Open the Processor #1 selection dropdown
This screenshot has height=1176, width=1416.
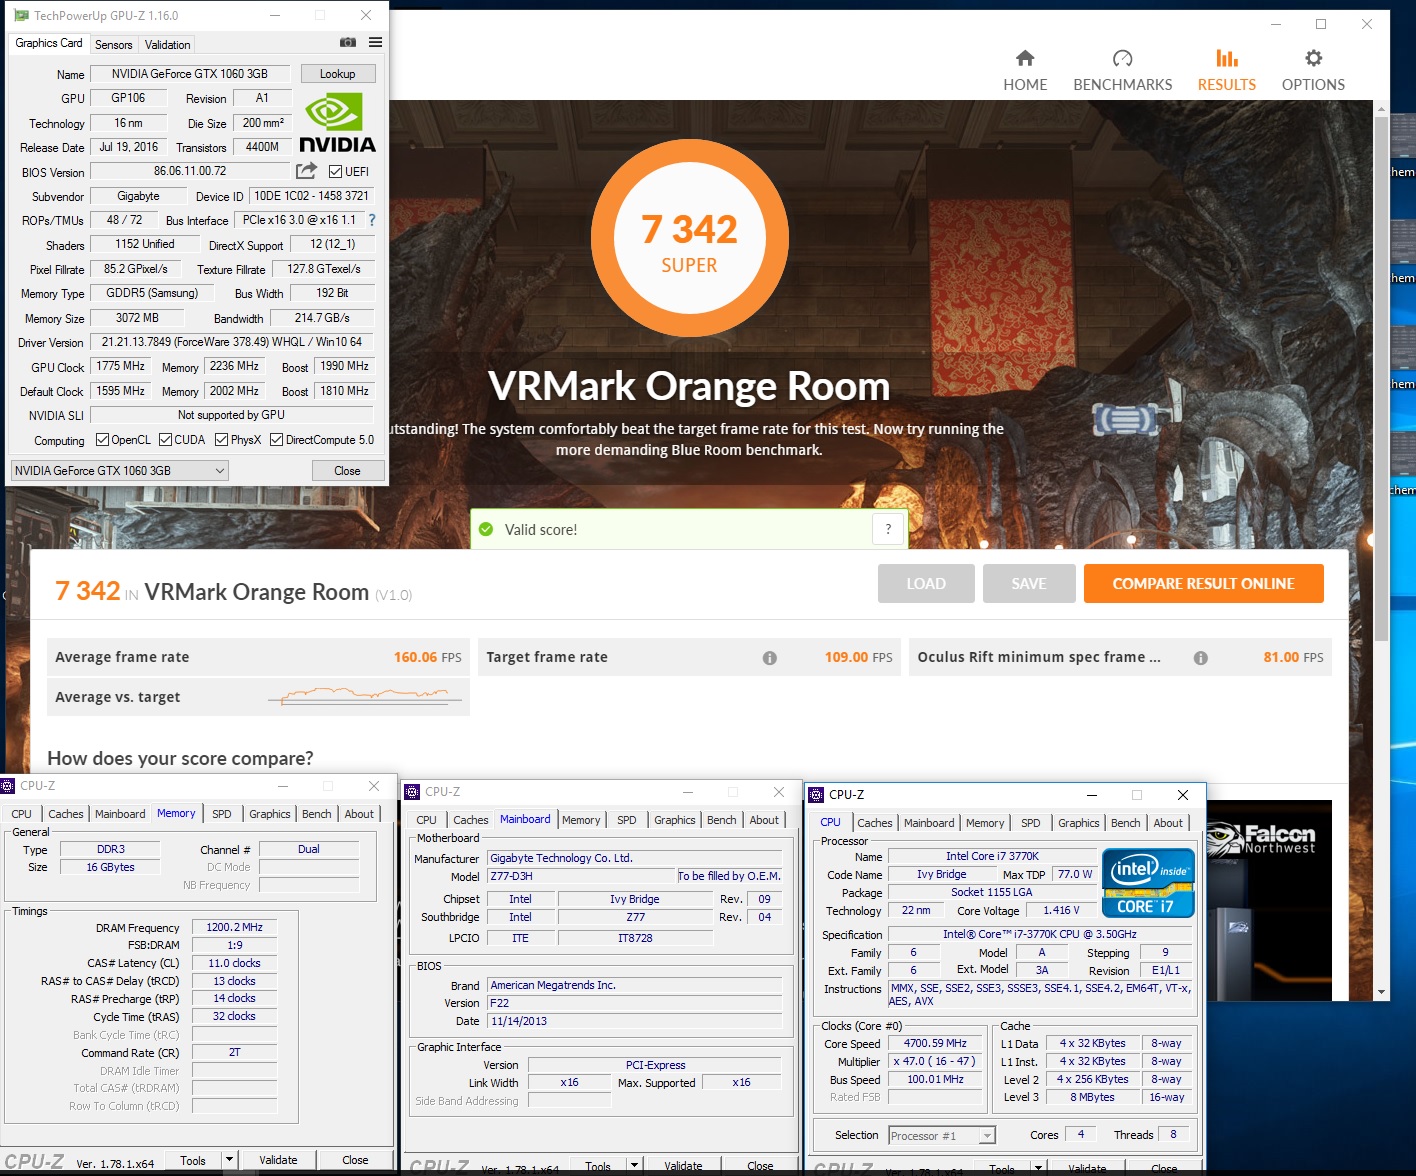[x=942, y=1135]
